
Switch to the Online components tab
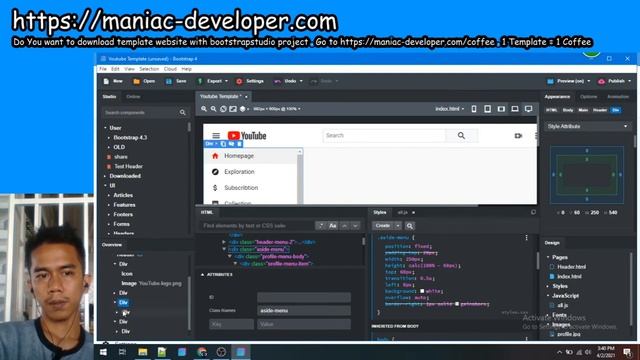133,97
